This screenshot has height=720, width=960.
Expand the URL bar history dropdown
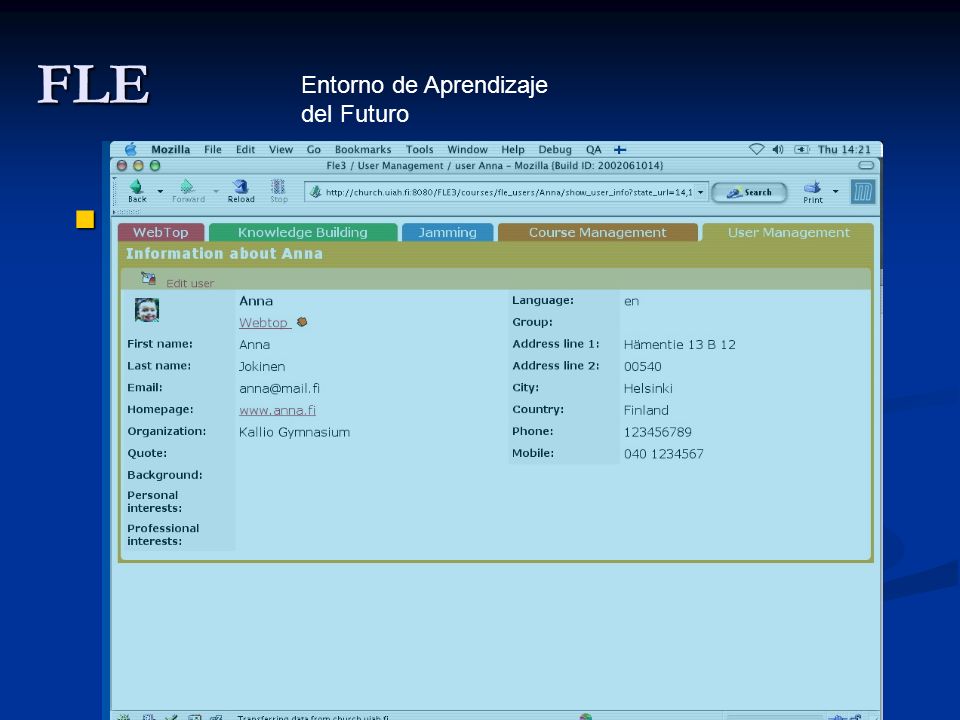point(700,192)
